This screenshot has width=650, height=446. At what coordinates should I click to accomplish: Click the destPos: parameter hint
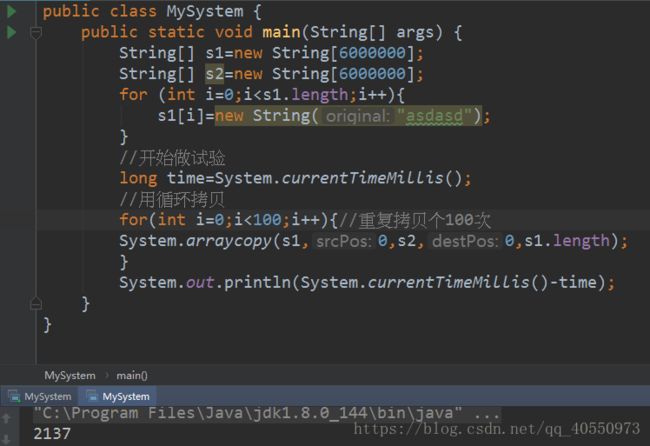coord(465,241)
